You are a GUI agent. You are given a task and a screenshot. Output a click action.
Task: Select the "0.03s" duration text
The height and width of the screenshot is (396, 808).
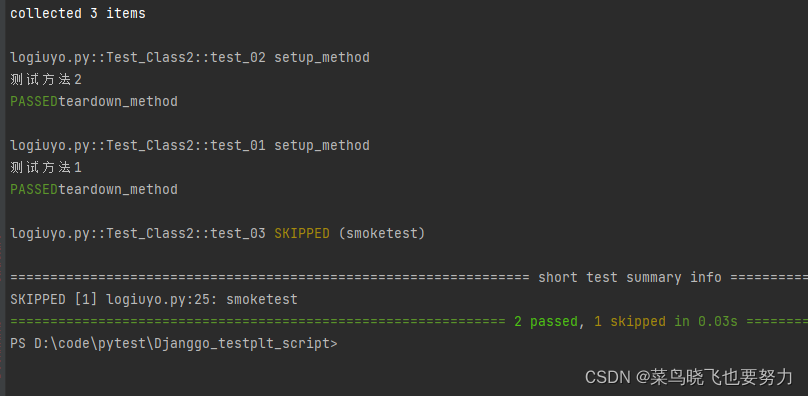[718, 322]
